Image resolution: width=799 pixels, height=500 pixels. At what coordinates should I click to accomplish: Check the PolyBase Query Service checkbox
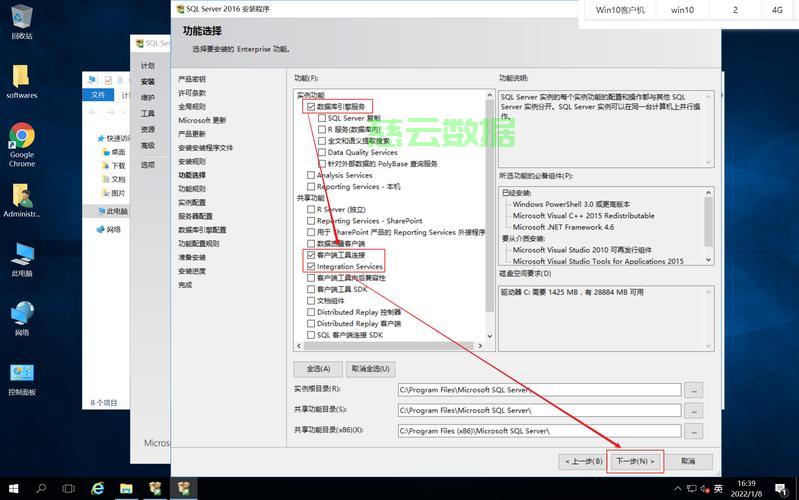tap(322, 164)
